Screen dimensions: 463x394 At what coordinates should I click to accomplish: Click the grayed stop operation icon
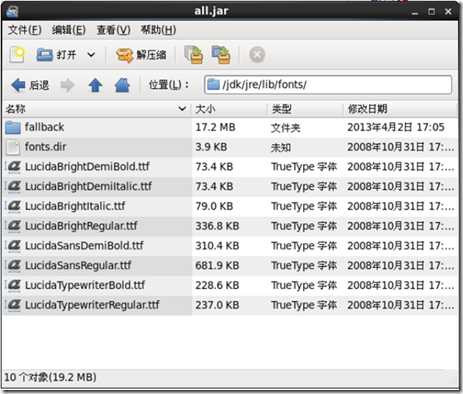[257, 55]
